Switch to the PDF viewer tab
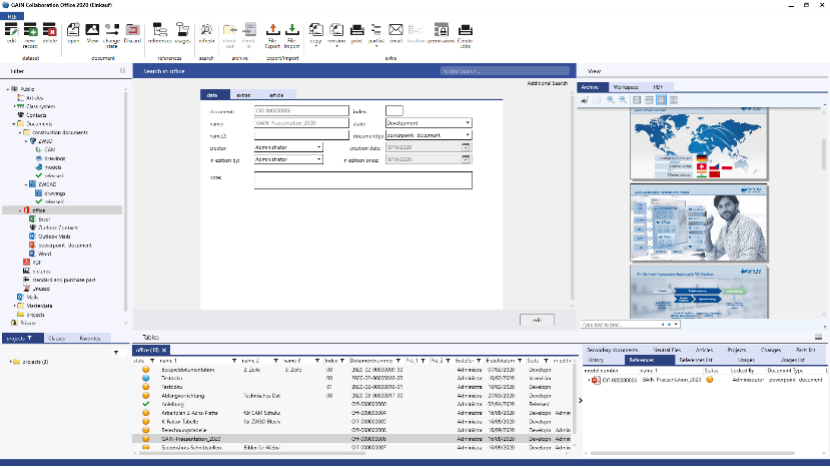This screenshot has width=830, height=468. click(658, 87)
